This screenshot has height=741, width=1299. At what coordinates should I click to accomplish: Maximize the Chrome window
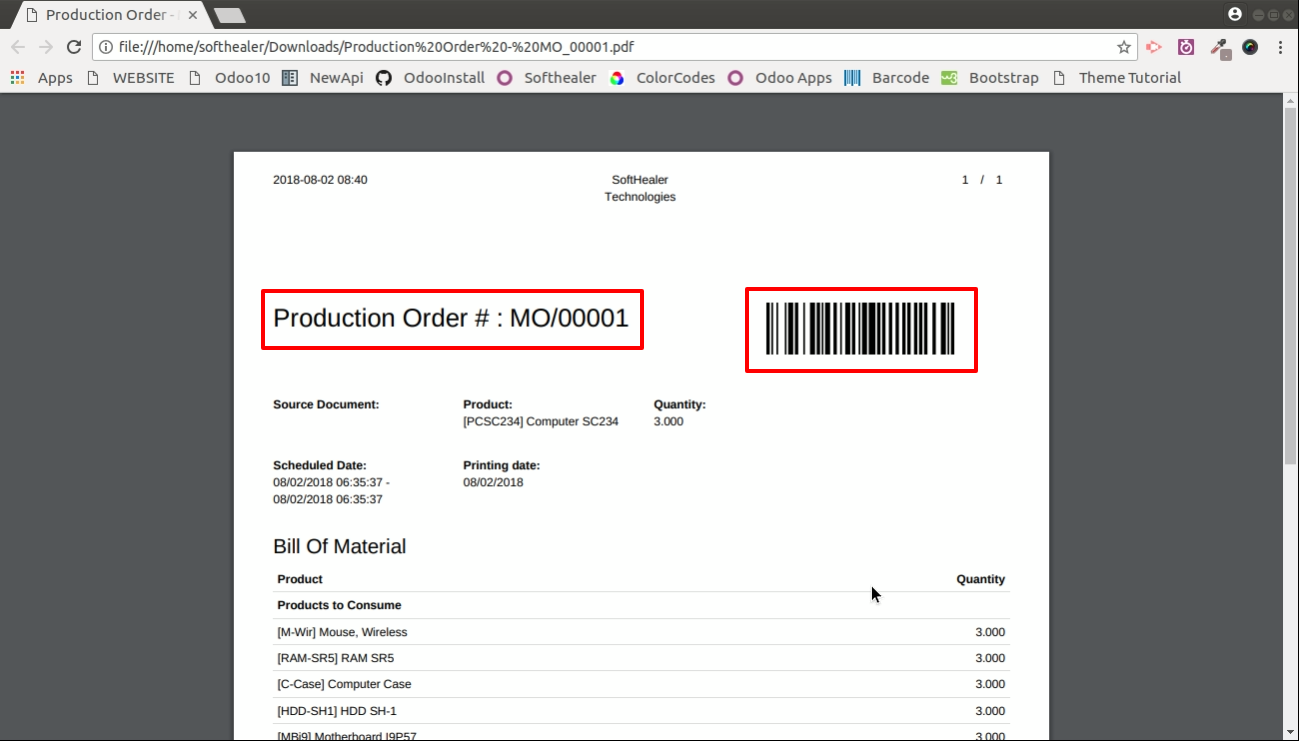pyautogui.click(x=1273, y=14)
